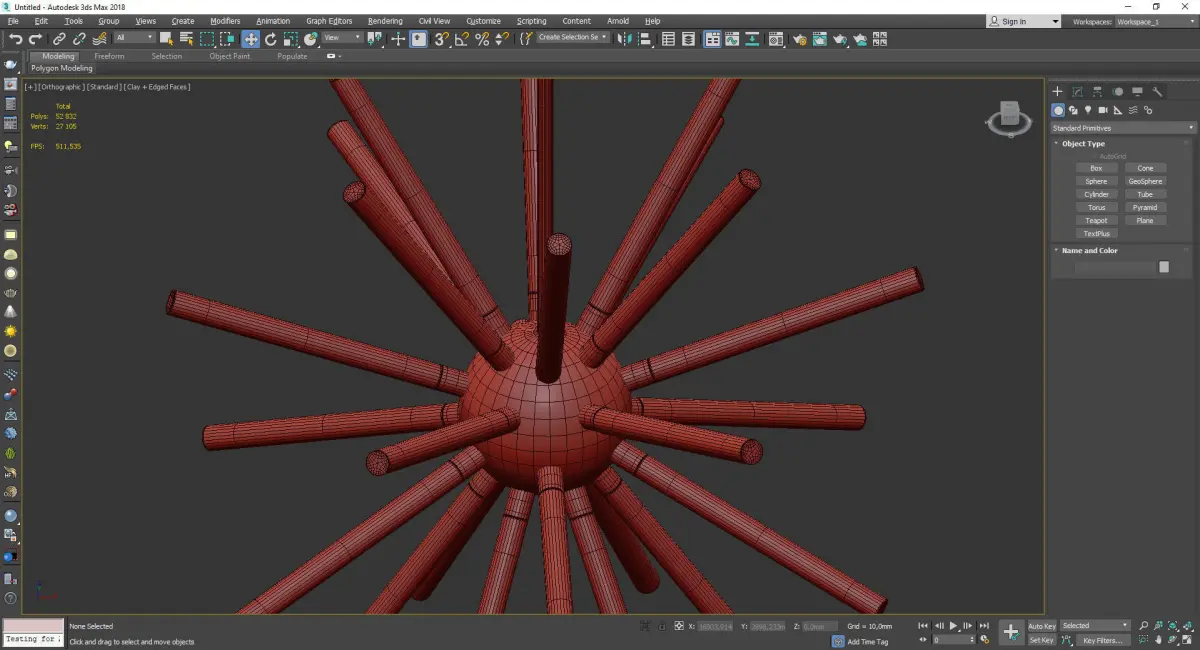Select the Select and Link tool
1200x650 pixels.
60,39
